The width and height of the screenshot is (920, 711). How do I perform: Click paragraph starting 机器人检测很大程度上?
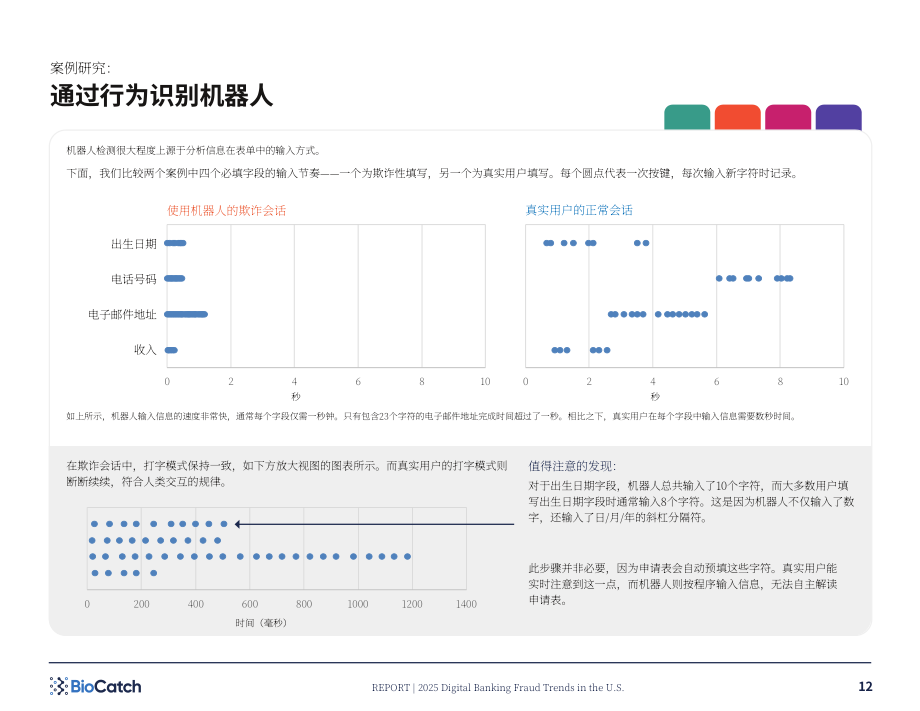[x=194, y=151]
